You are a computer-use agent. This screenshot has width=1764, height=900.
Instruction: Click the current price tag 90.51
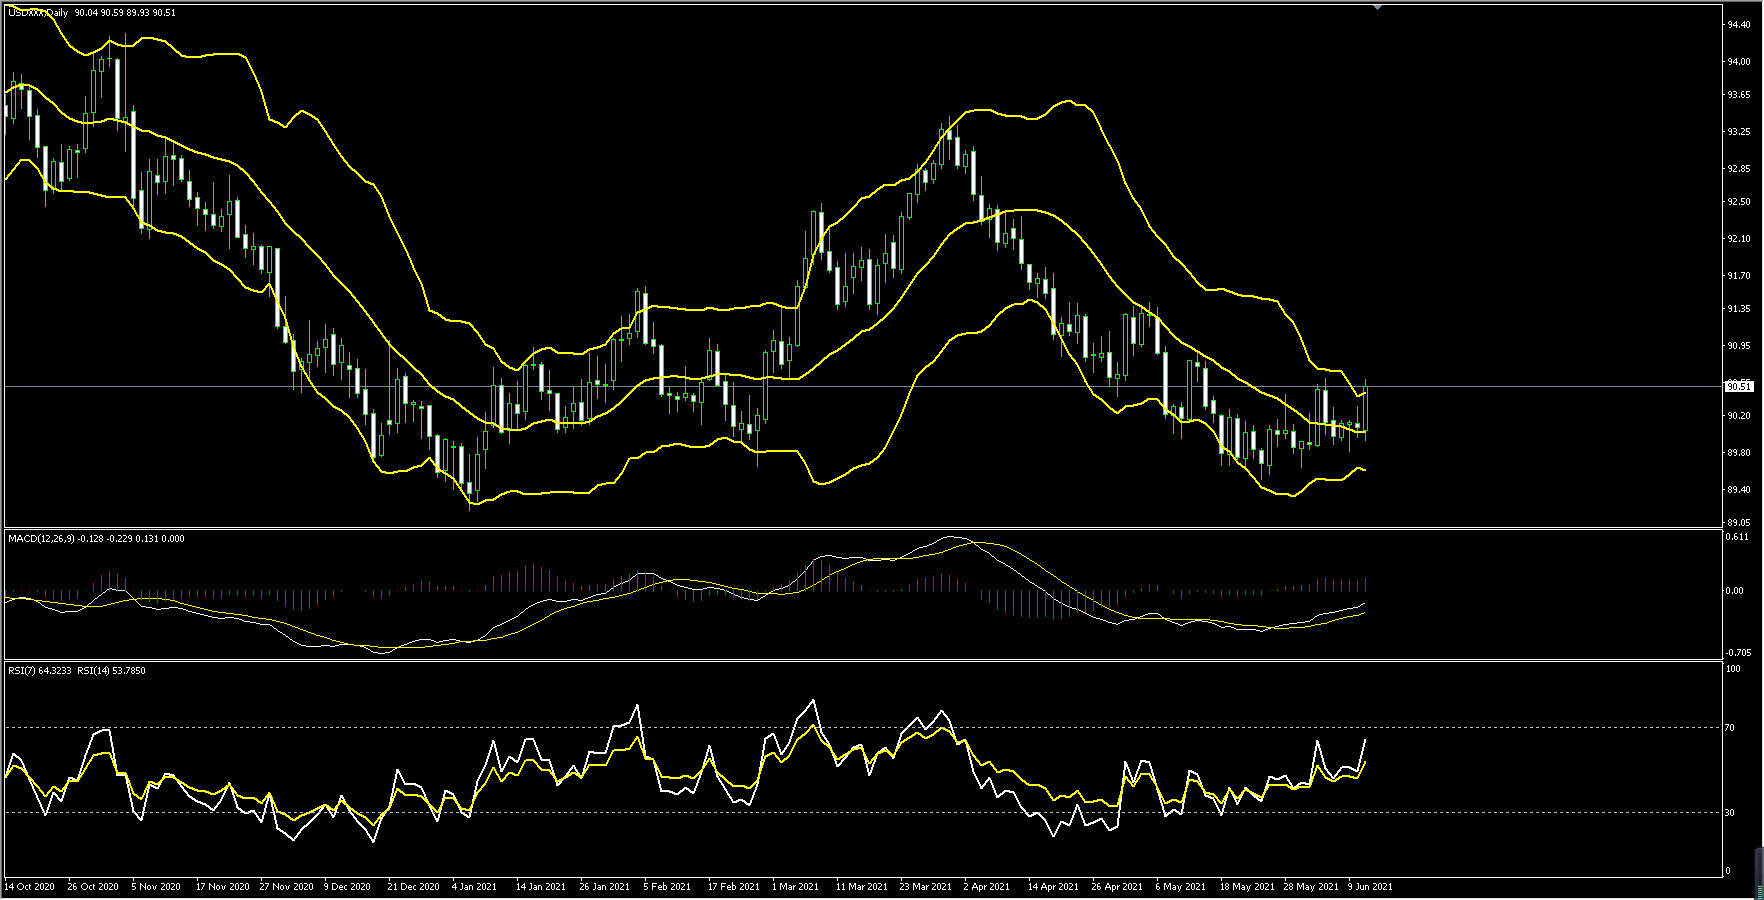1739,386
